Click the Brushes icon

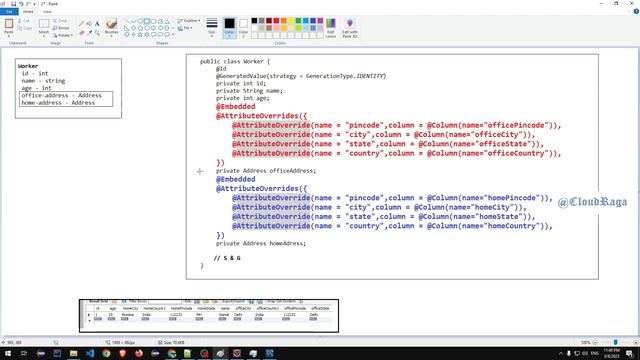[111, 24]
